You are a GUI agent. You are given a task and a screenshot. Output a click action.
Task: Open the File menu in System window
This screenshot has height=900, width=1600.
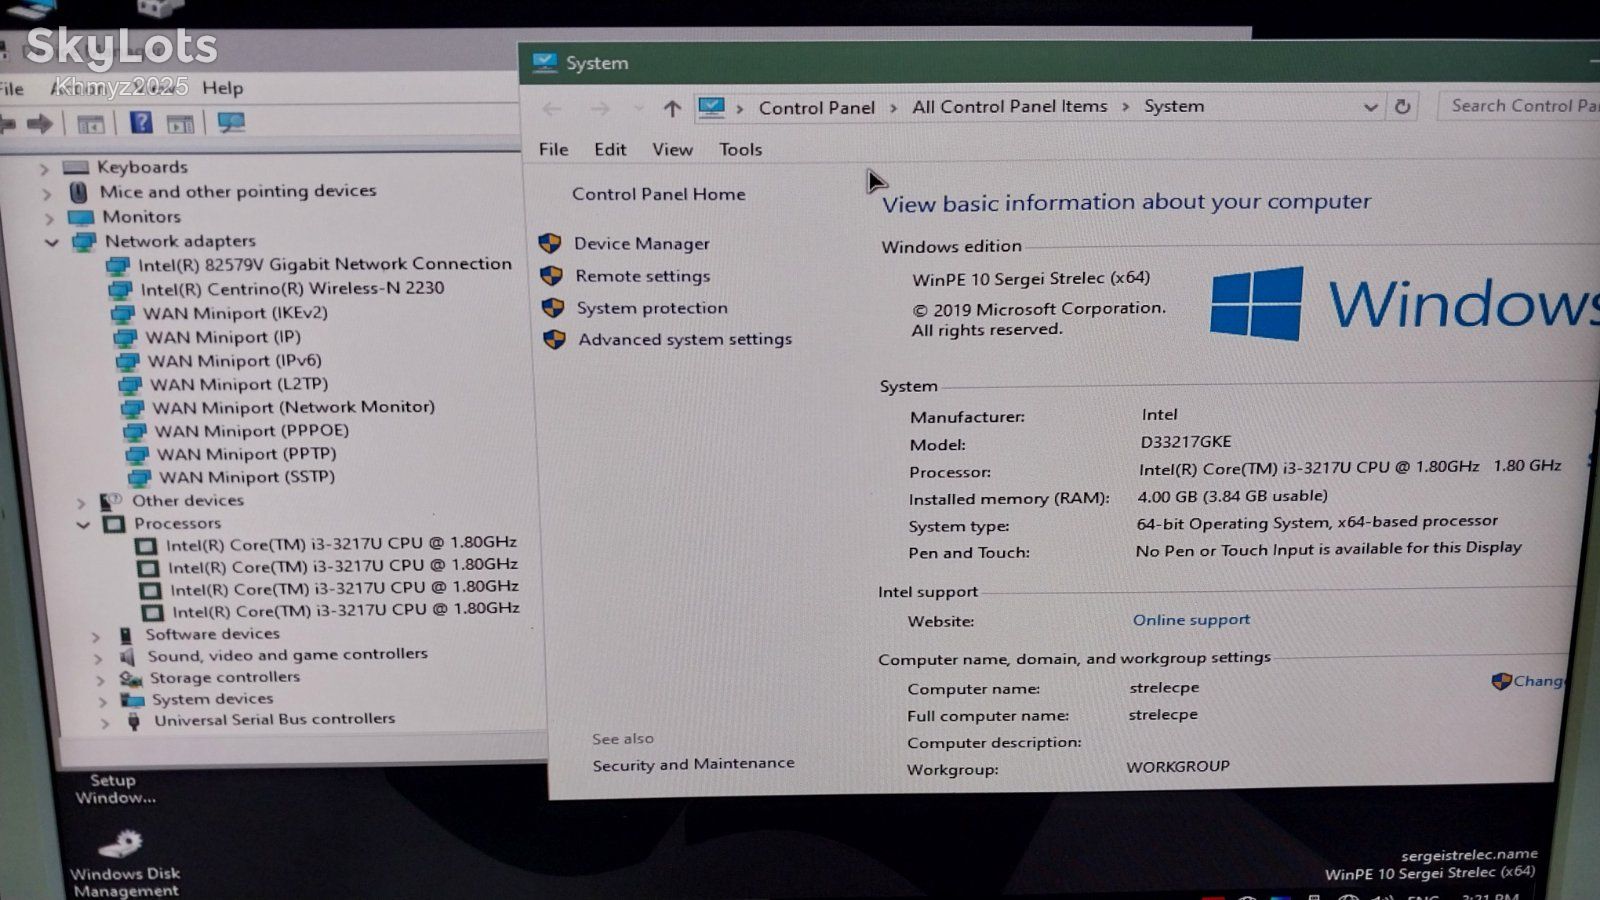tap(553, 149)
